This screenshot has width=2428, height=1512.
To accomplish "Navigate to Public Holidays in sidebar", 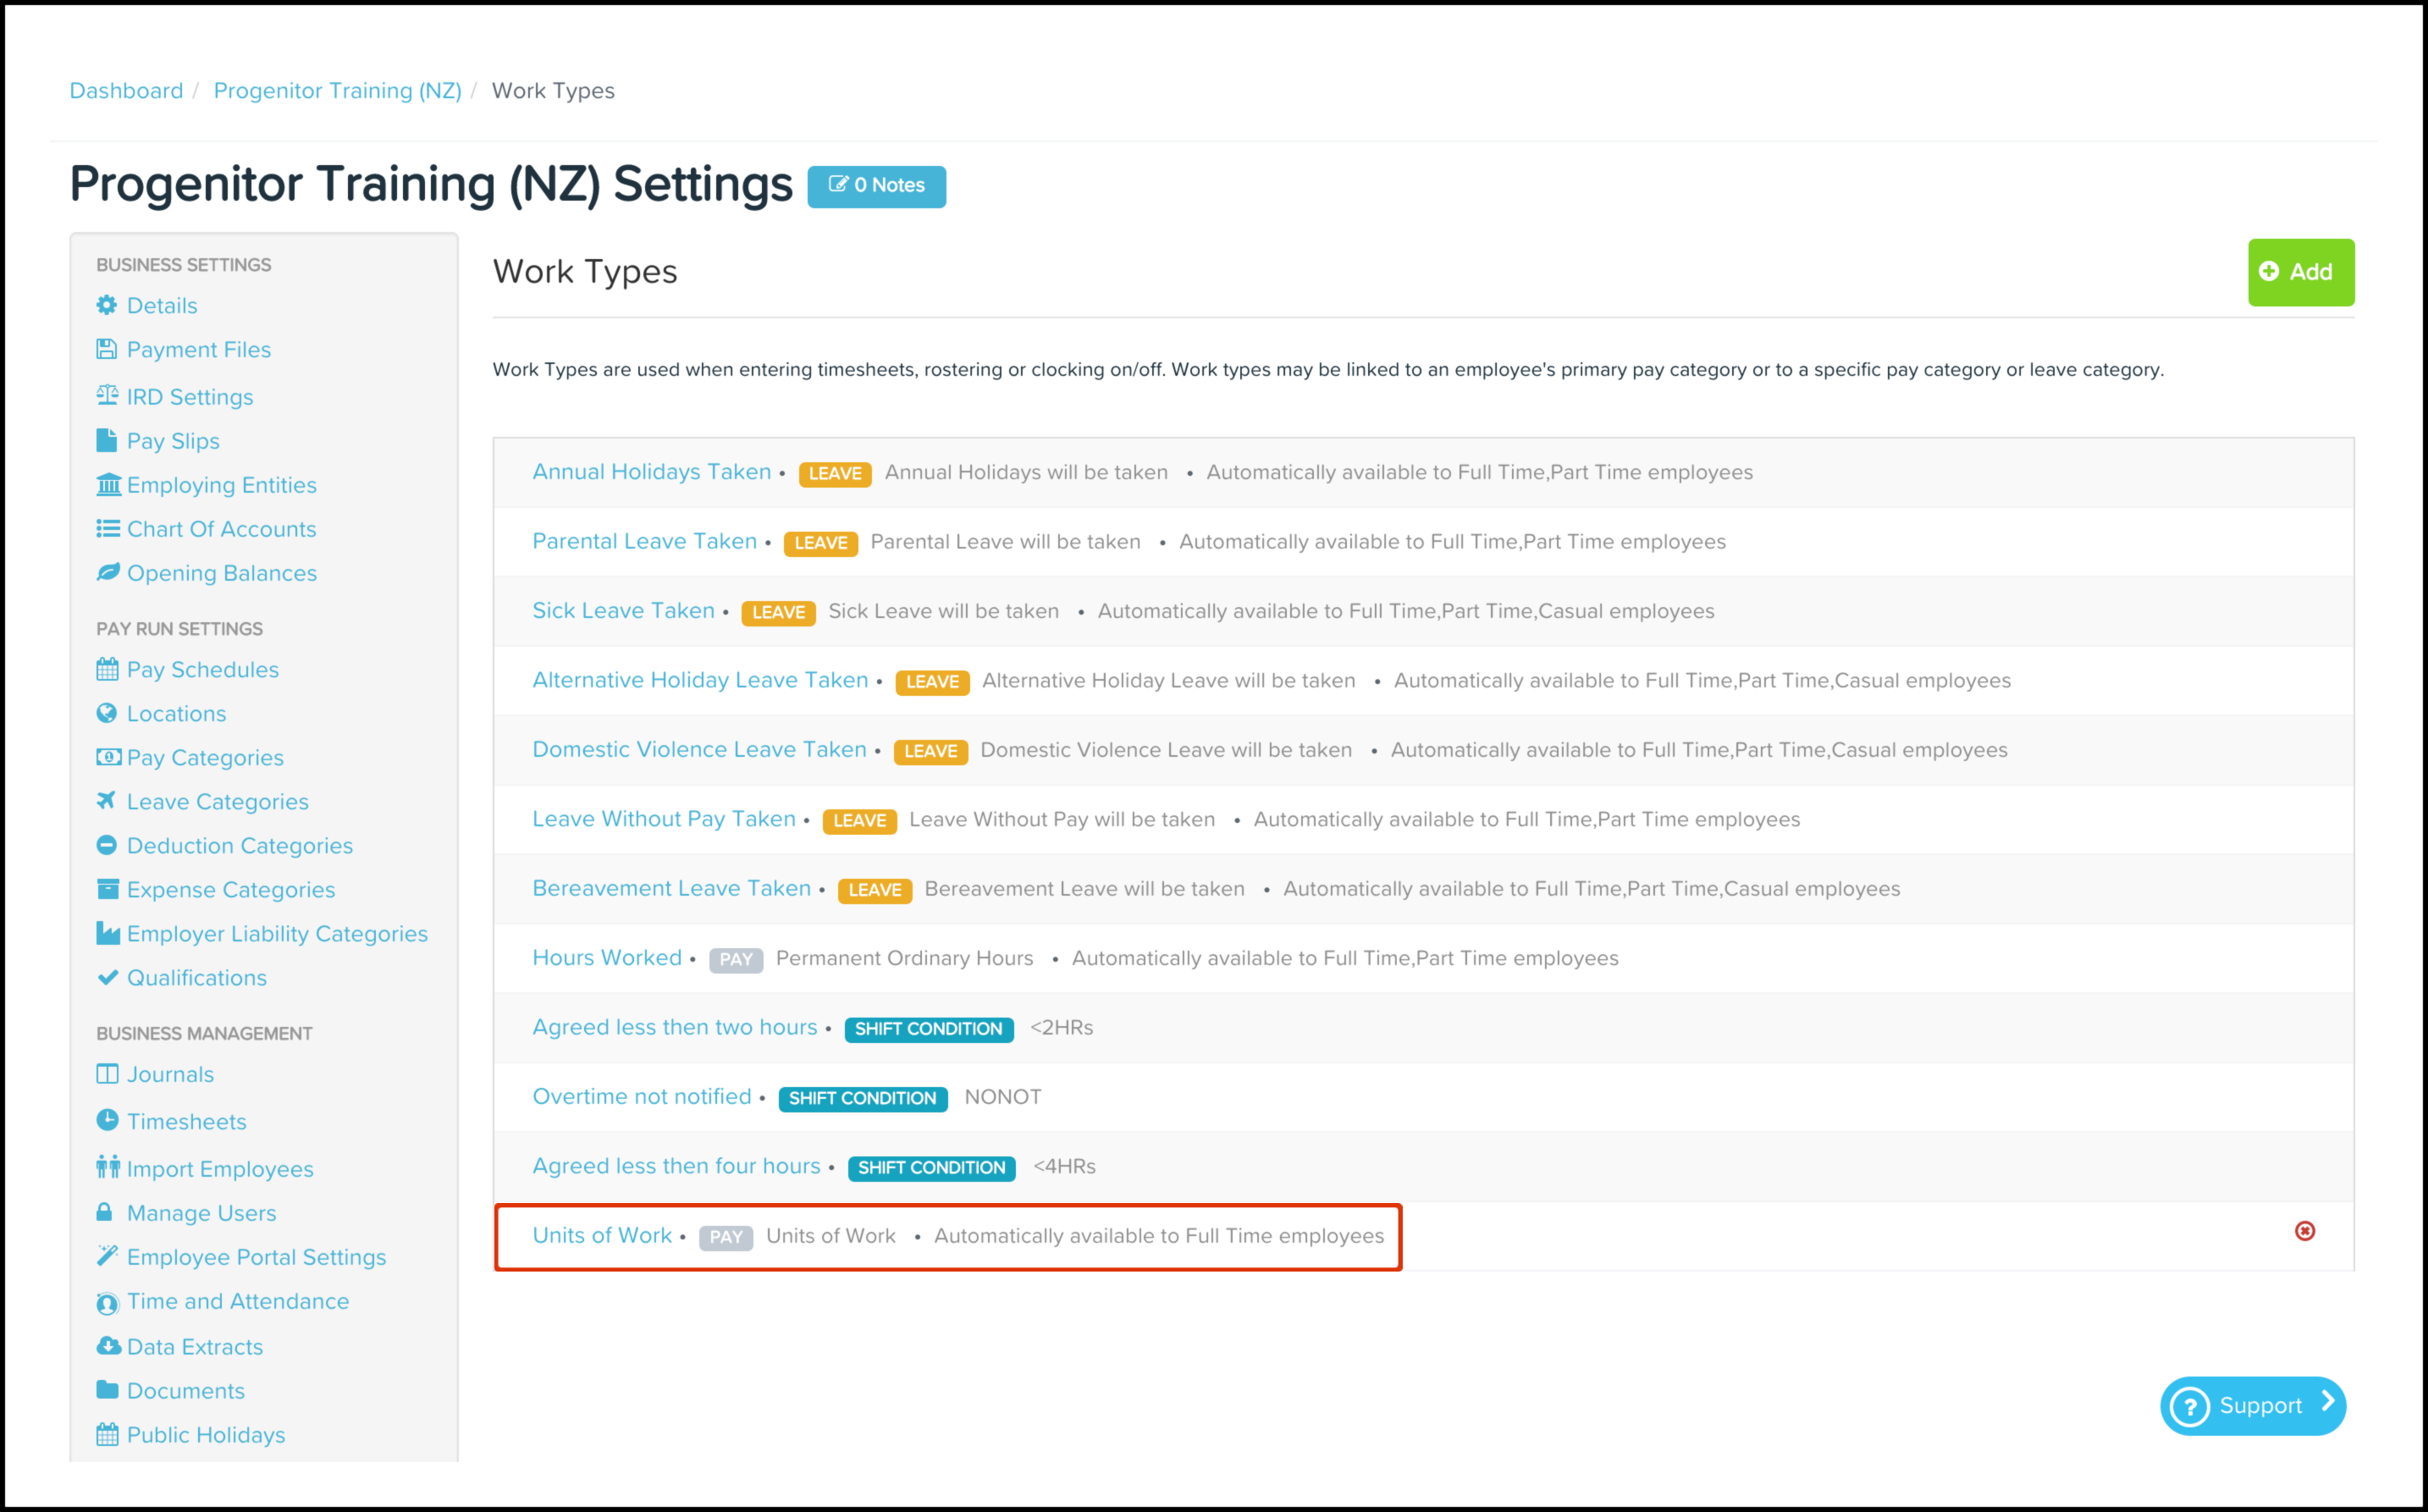I will 206,1435.
